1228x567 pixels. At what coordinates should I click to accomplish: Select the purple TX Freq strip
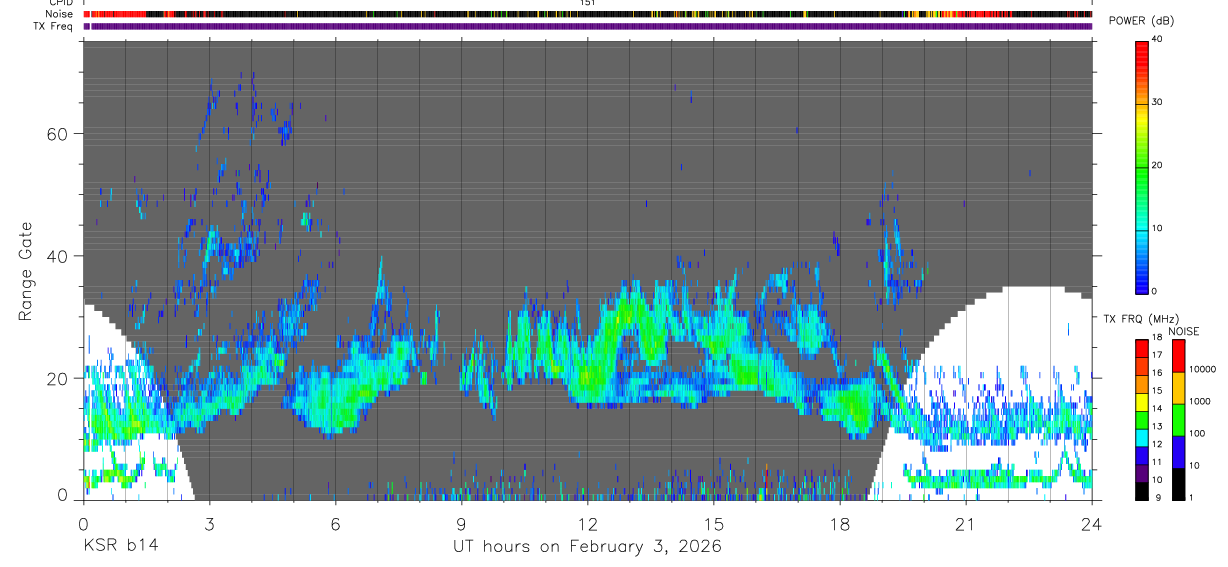pos(588,26)
